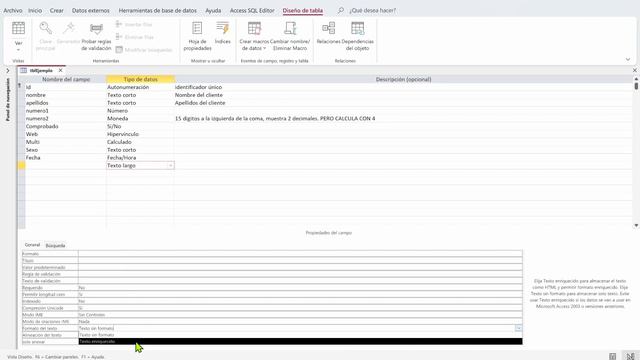Choose Texto enriquecido option in list
The width and height of the screenshot is (640, 360).
300,341
